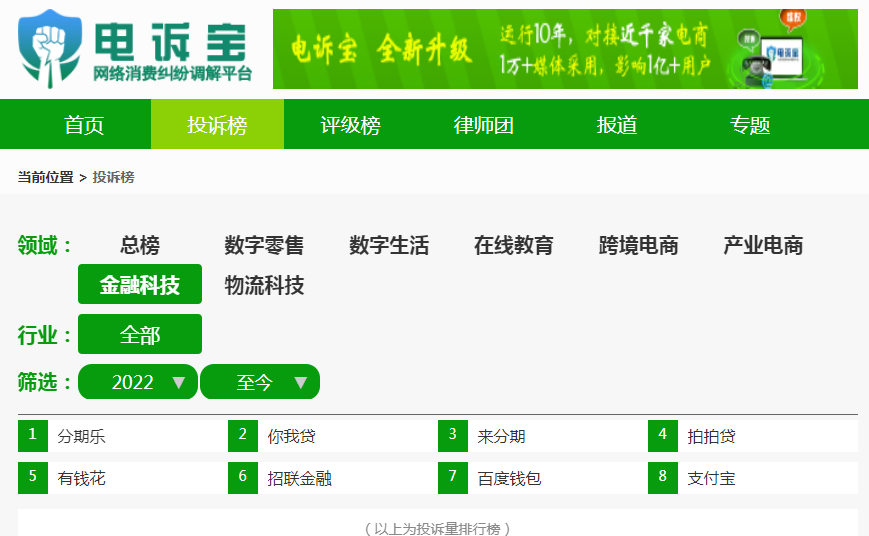Open rank 3 来分期 entry
The image size is (869, 536).
coord(543,436)
